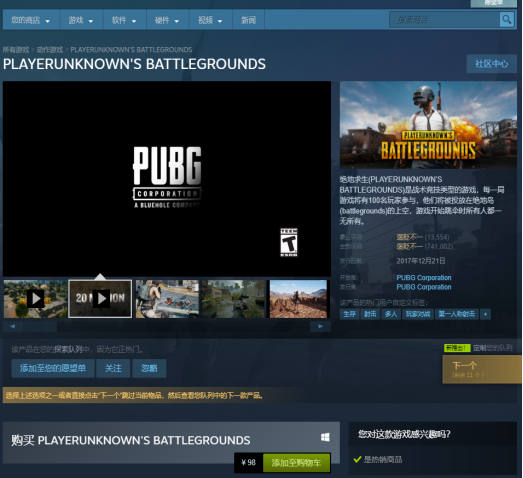Select the boat gameplay screenshot thumbnail

coord(167,299)
